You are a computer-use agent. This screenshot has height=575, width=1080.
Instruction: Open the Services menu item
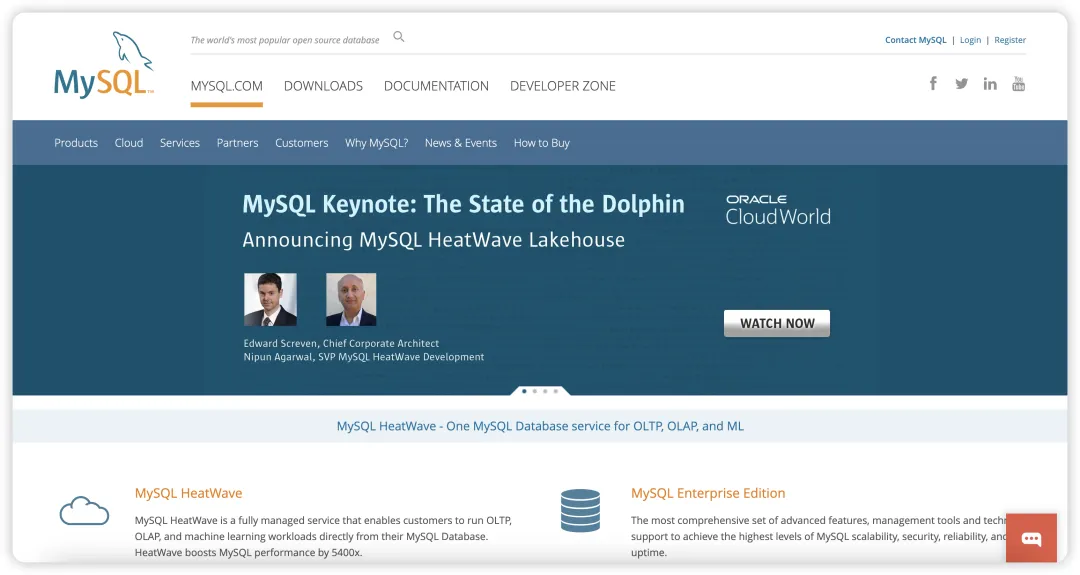coord(180,143)
